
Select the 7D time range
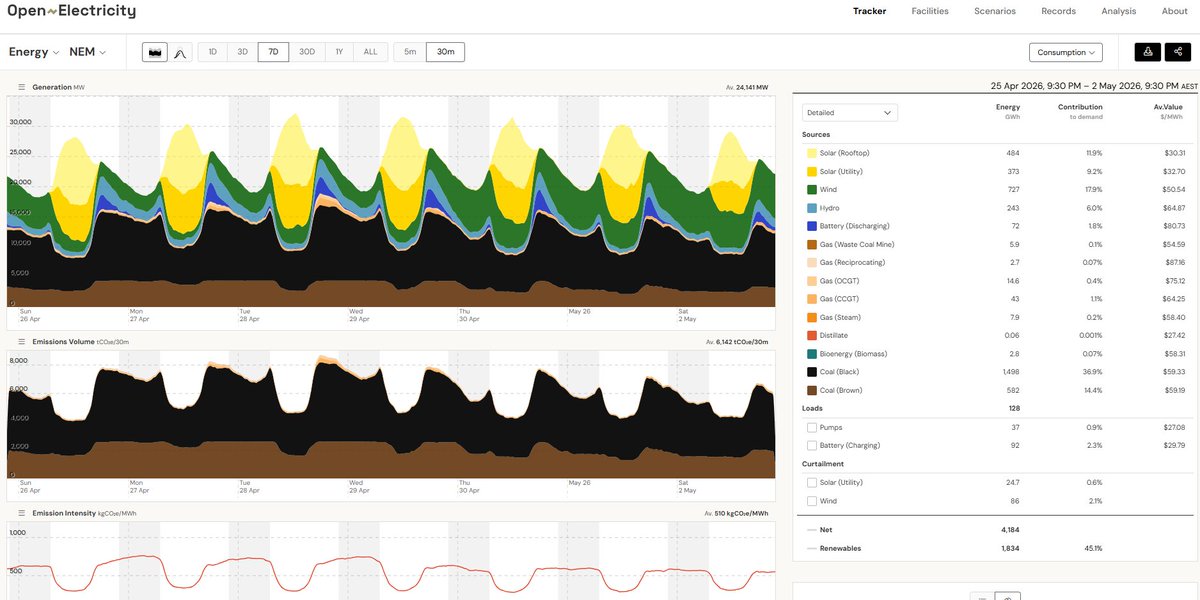coord(274,52)
